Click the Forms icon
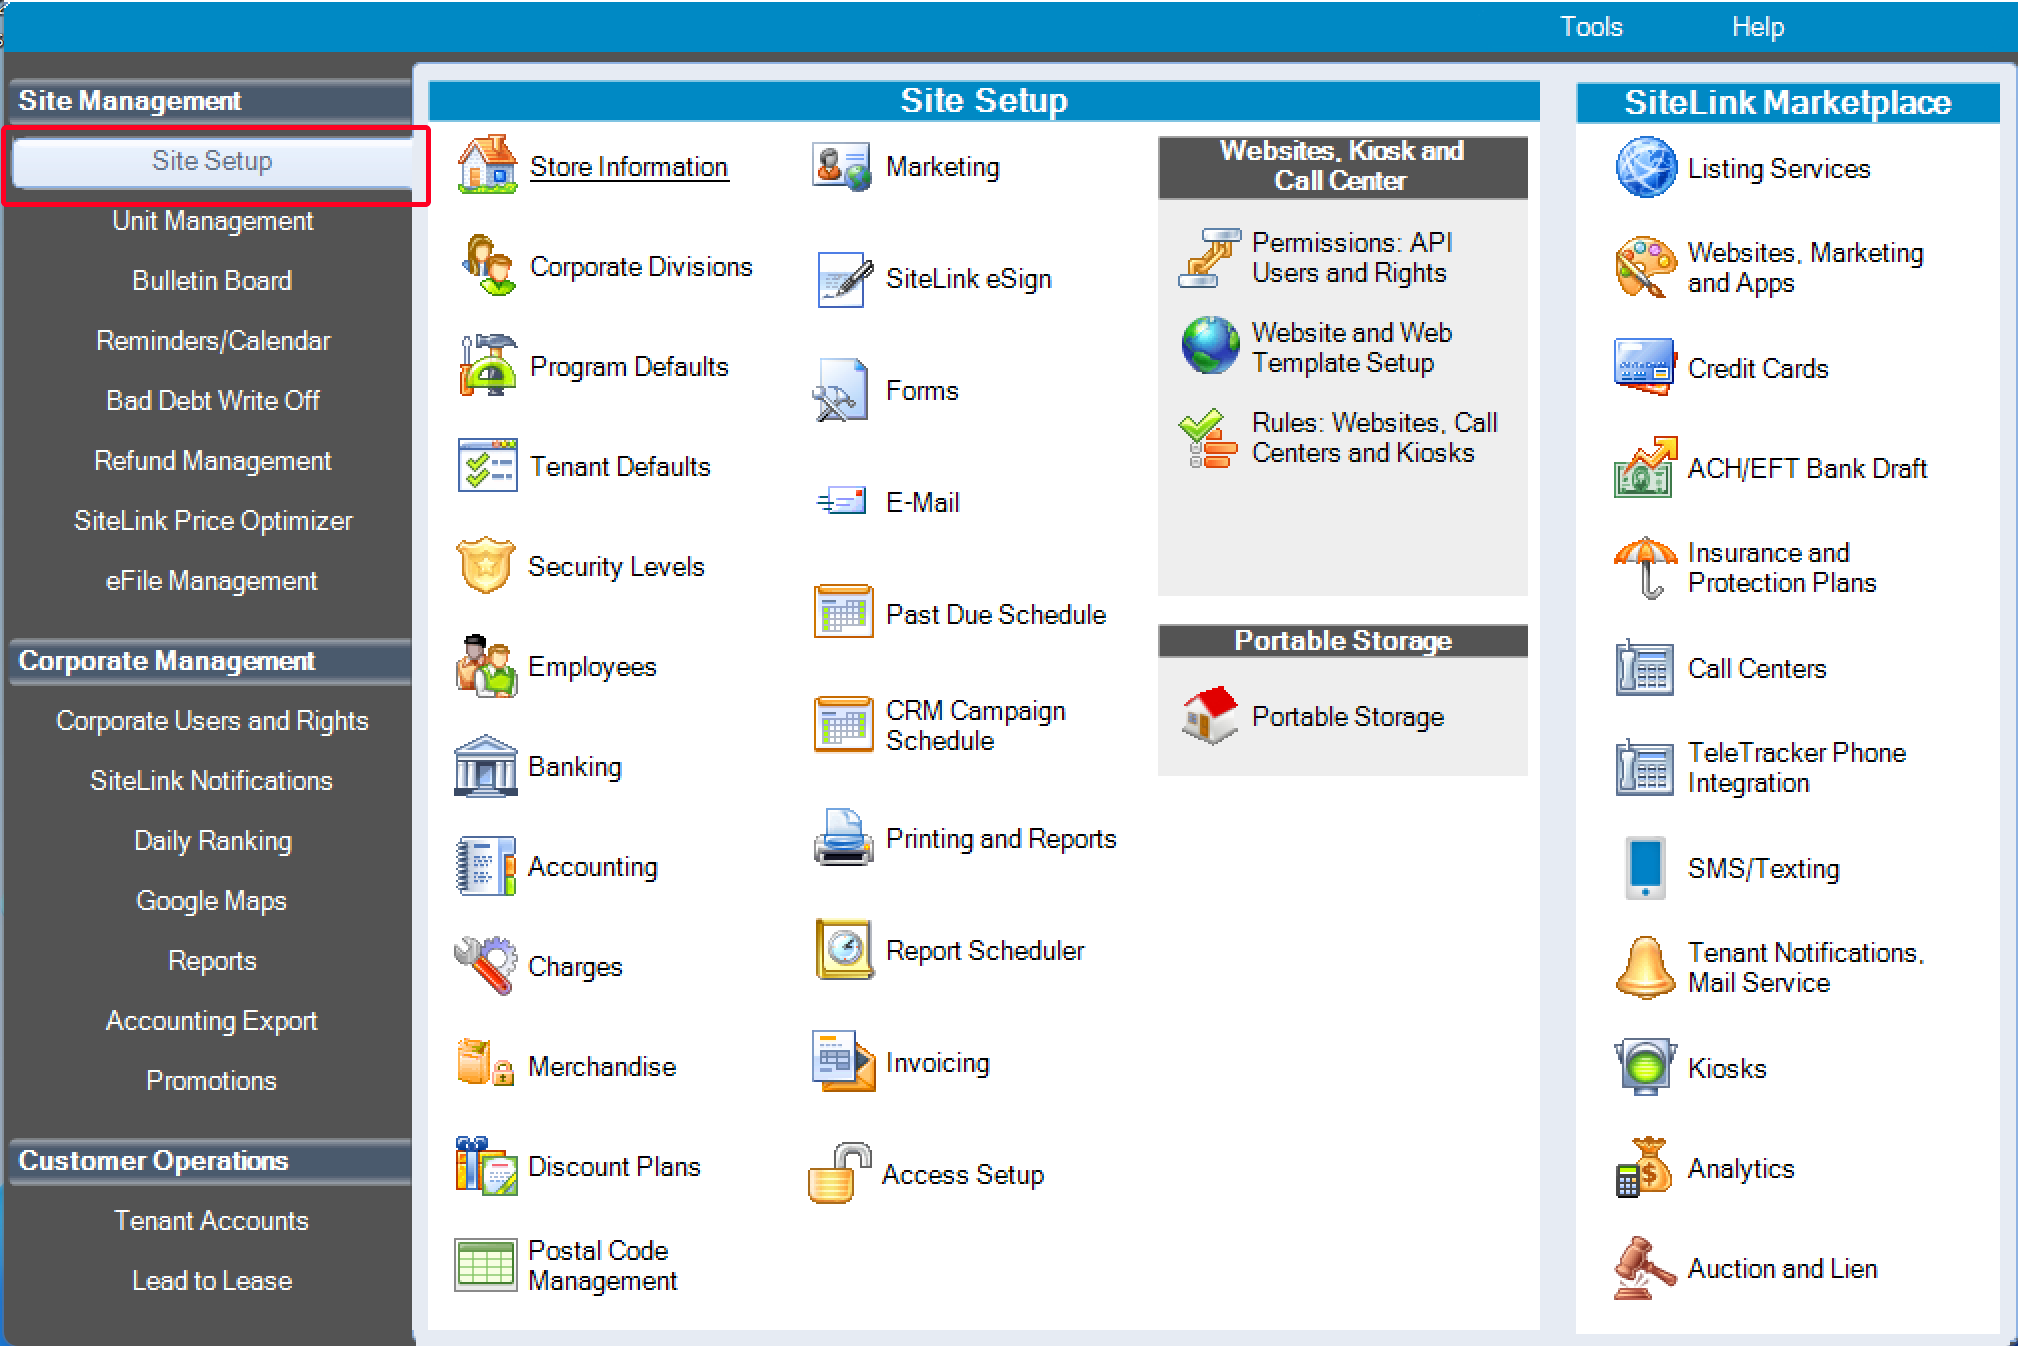This screenshot has height=1346, width=2018. pos(840,390)
